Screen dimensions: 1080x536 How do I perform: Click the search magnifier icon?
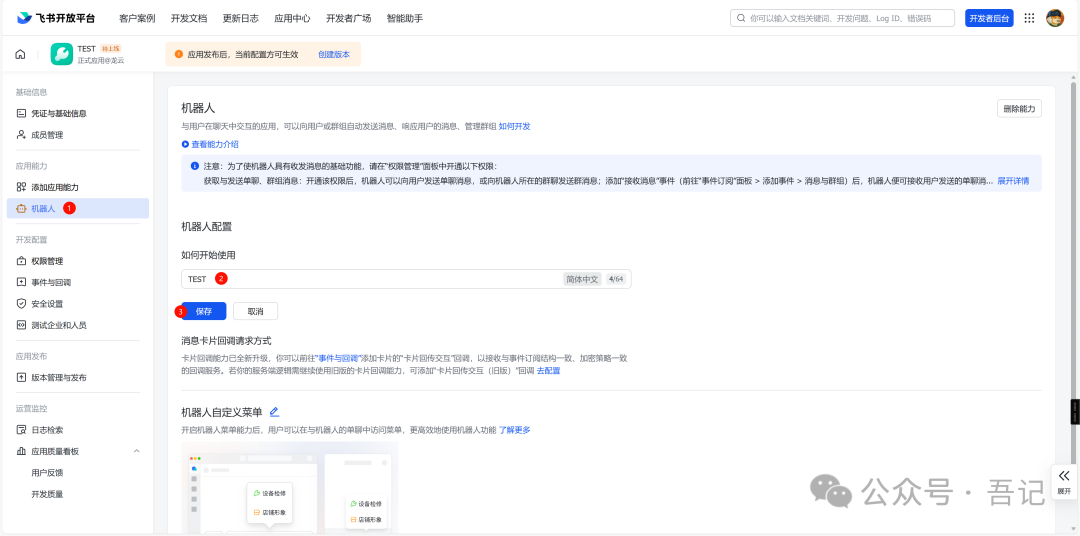pos(741,18)
